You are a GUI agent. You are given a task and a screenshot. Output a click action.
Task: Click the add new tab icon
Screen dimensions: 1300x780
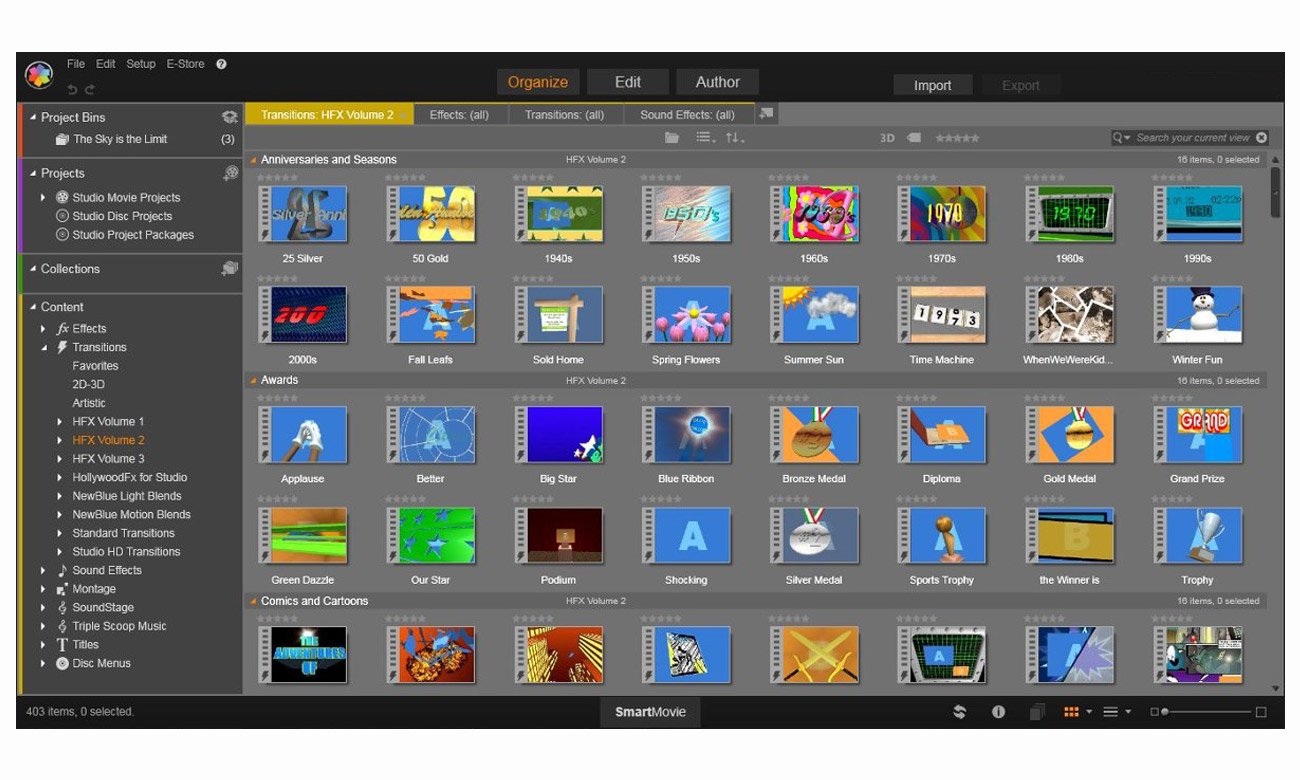[x=766, y=114]
